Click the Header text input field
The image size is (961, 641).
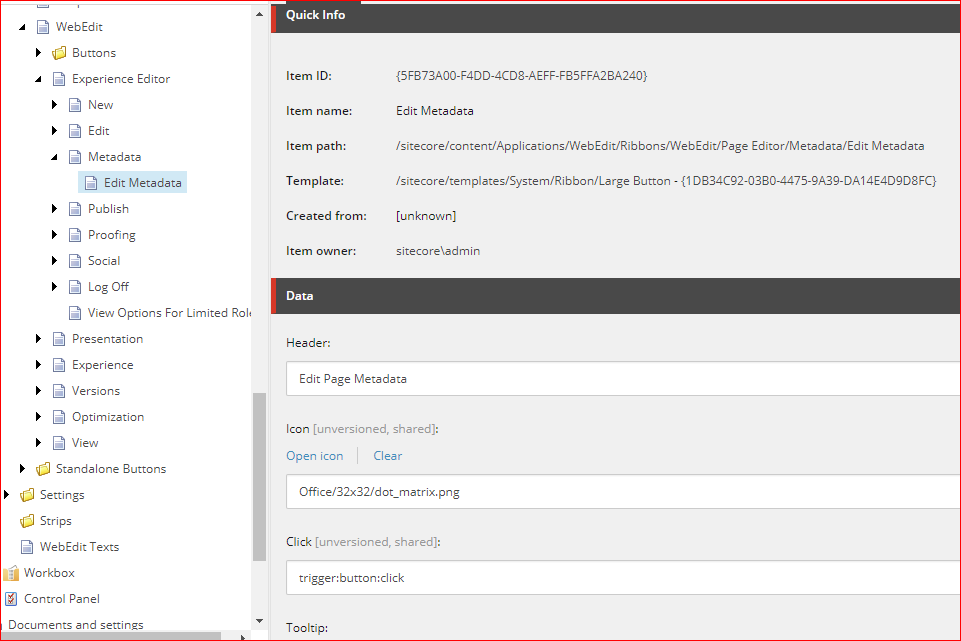620,379
